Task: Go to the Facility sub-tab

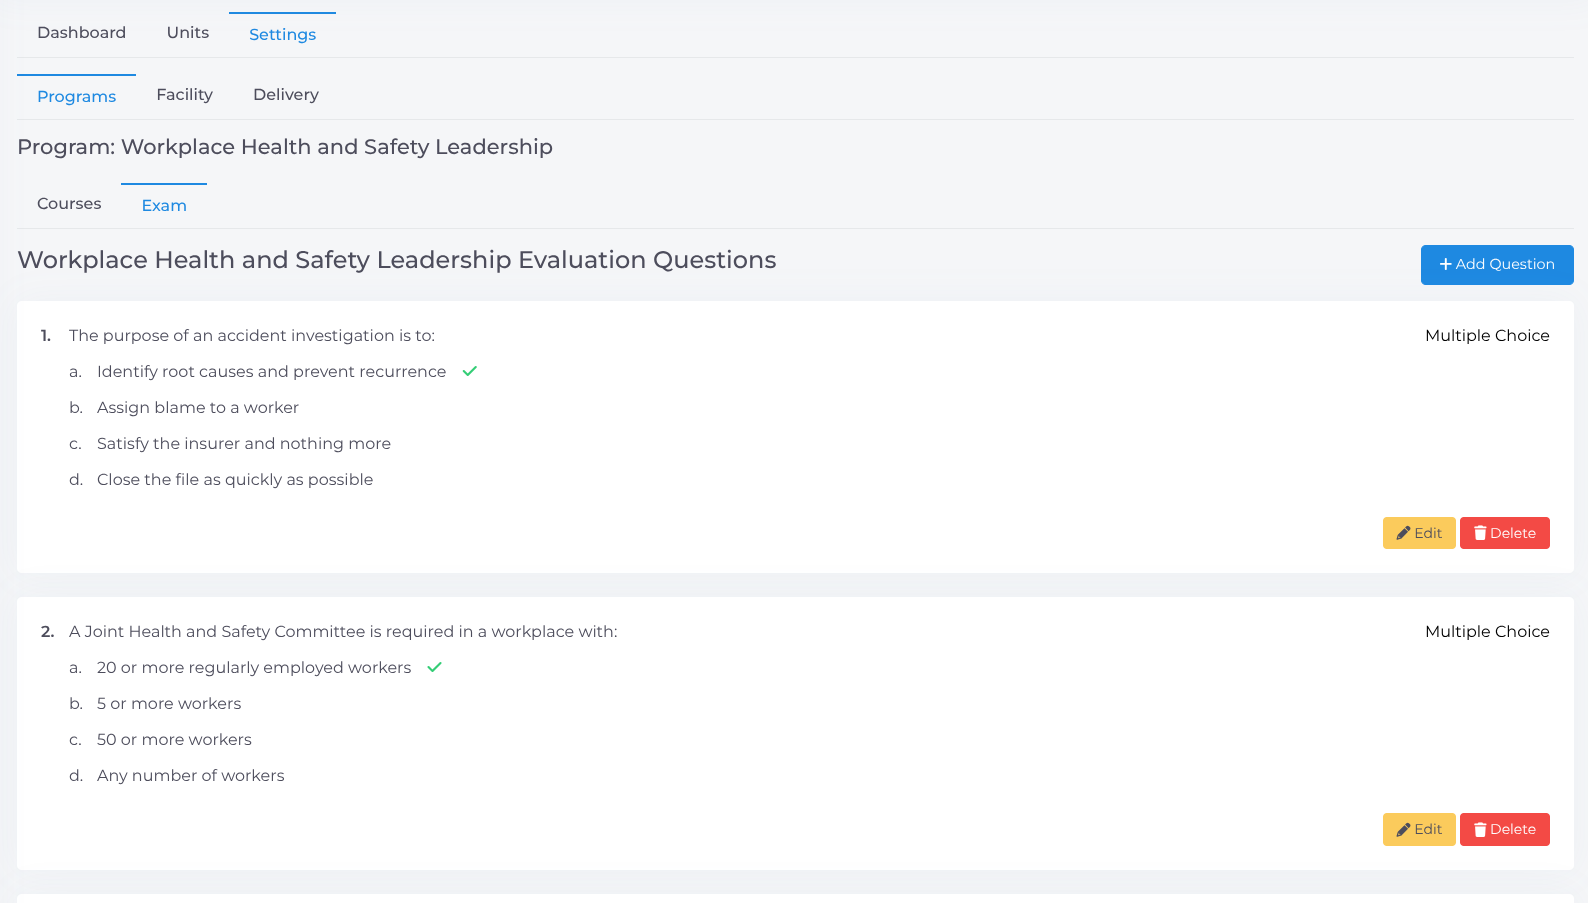Action: coord(185,95)
